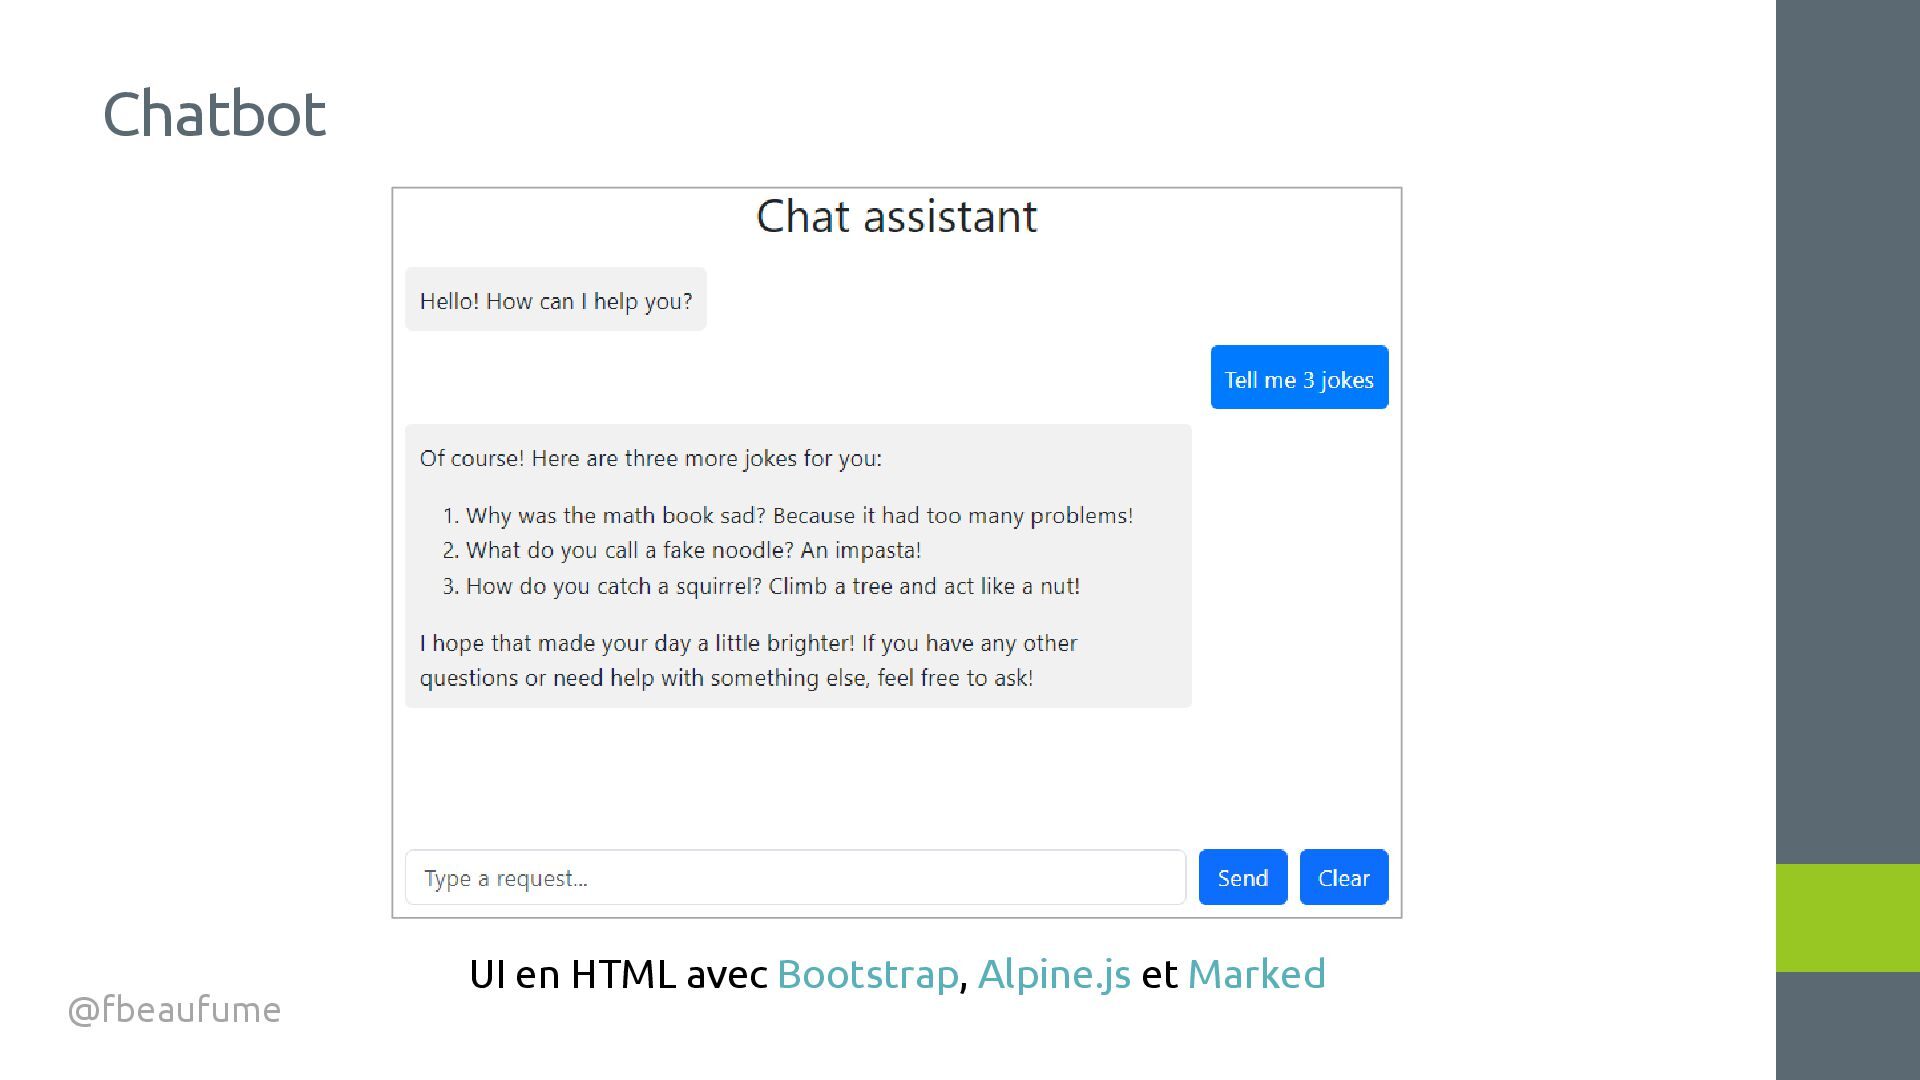Click 'Of course! Here are three more jokes' text
Image resolution: width=1920 pixels, height=1080 pixels.
click(x=650, y=459)
